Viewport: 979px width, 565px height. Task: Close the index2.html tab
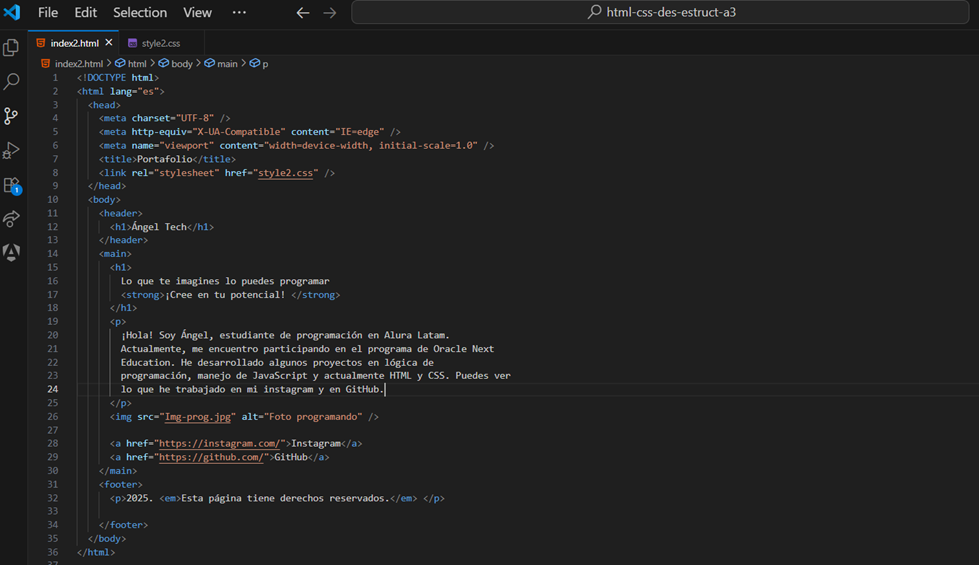(x=109, y=42)
